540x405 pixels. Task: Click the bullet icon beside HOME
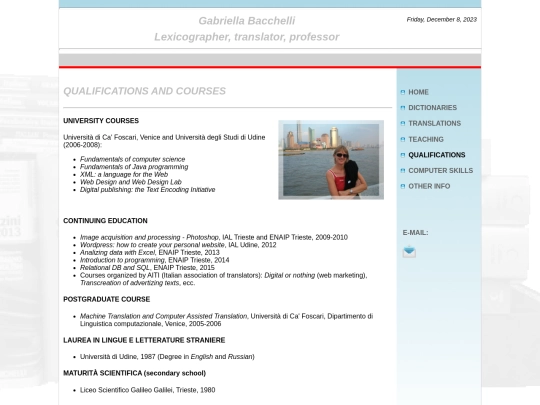click(x=403, y=92)
